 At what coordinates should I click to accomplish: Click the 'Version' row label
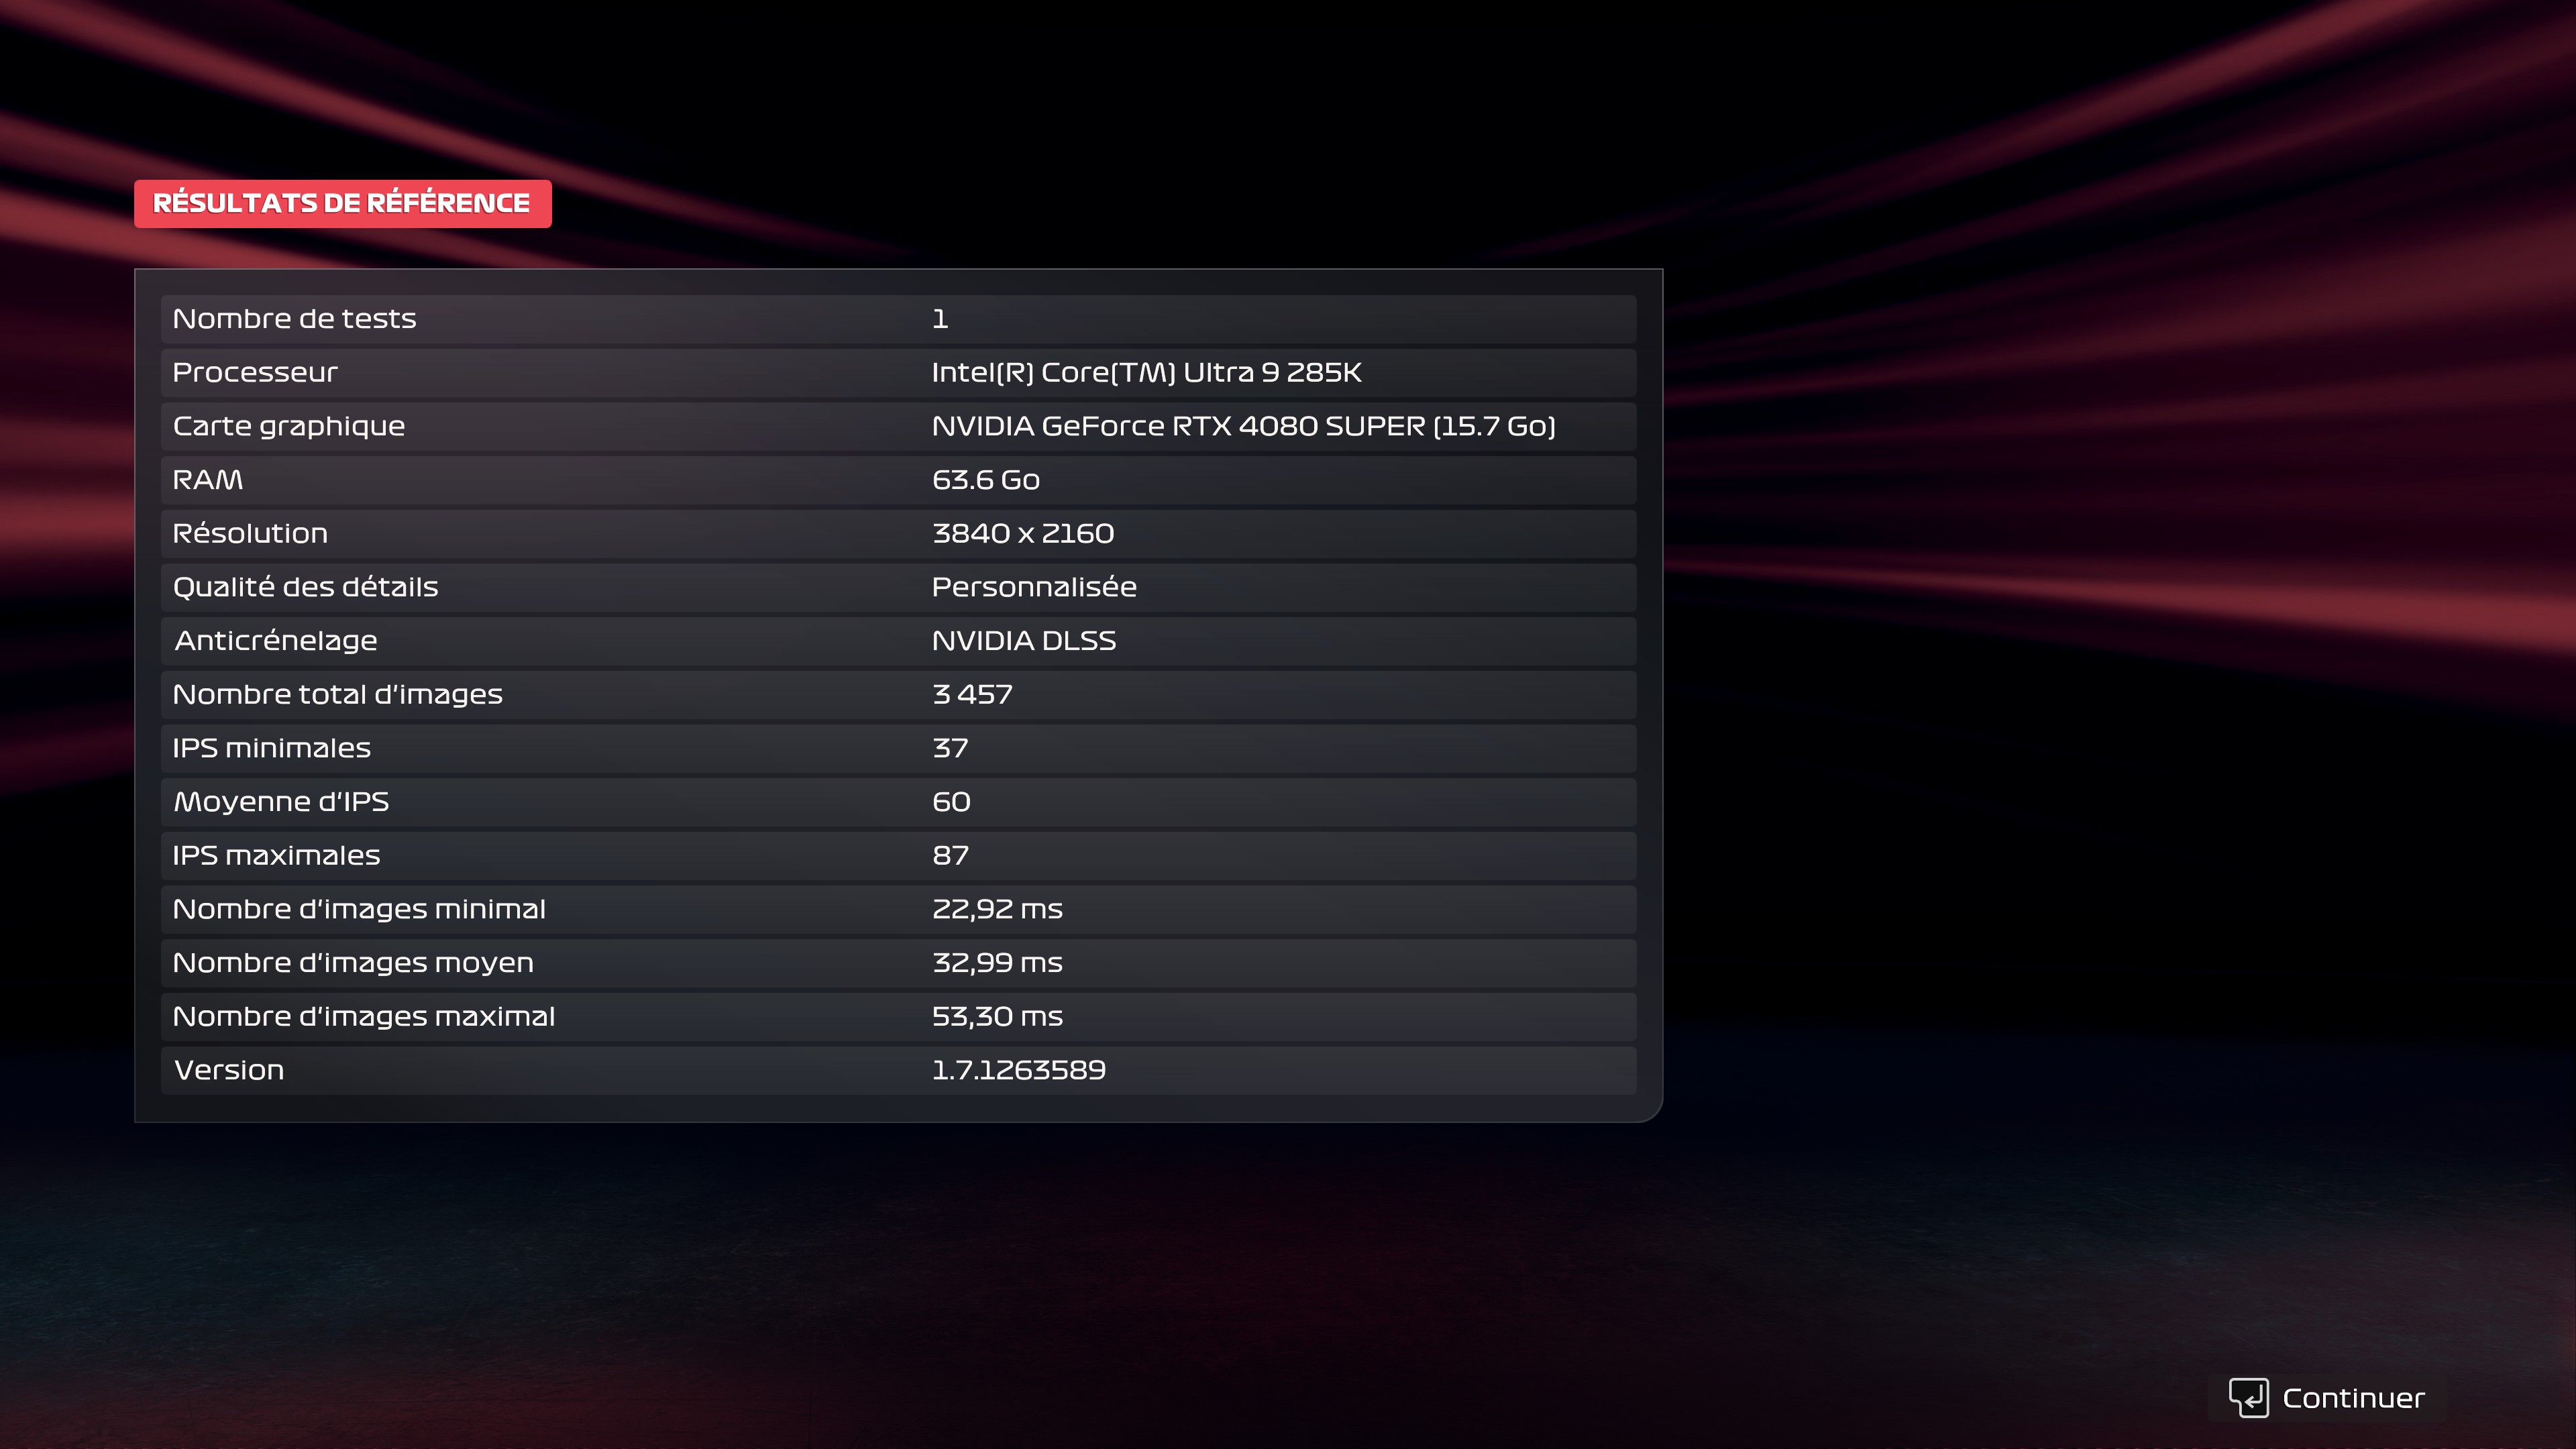pyautogui.click(x=229, y=1071)
